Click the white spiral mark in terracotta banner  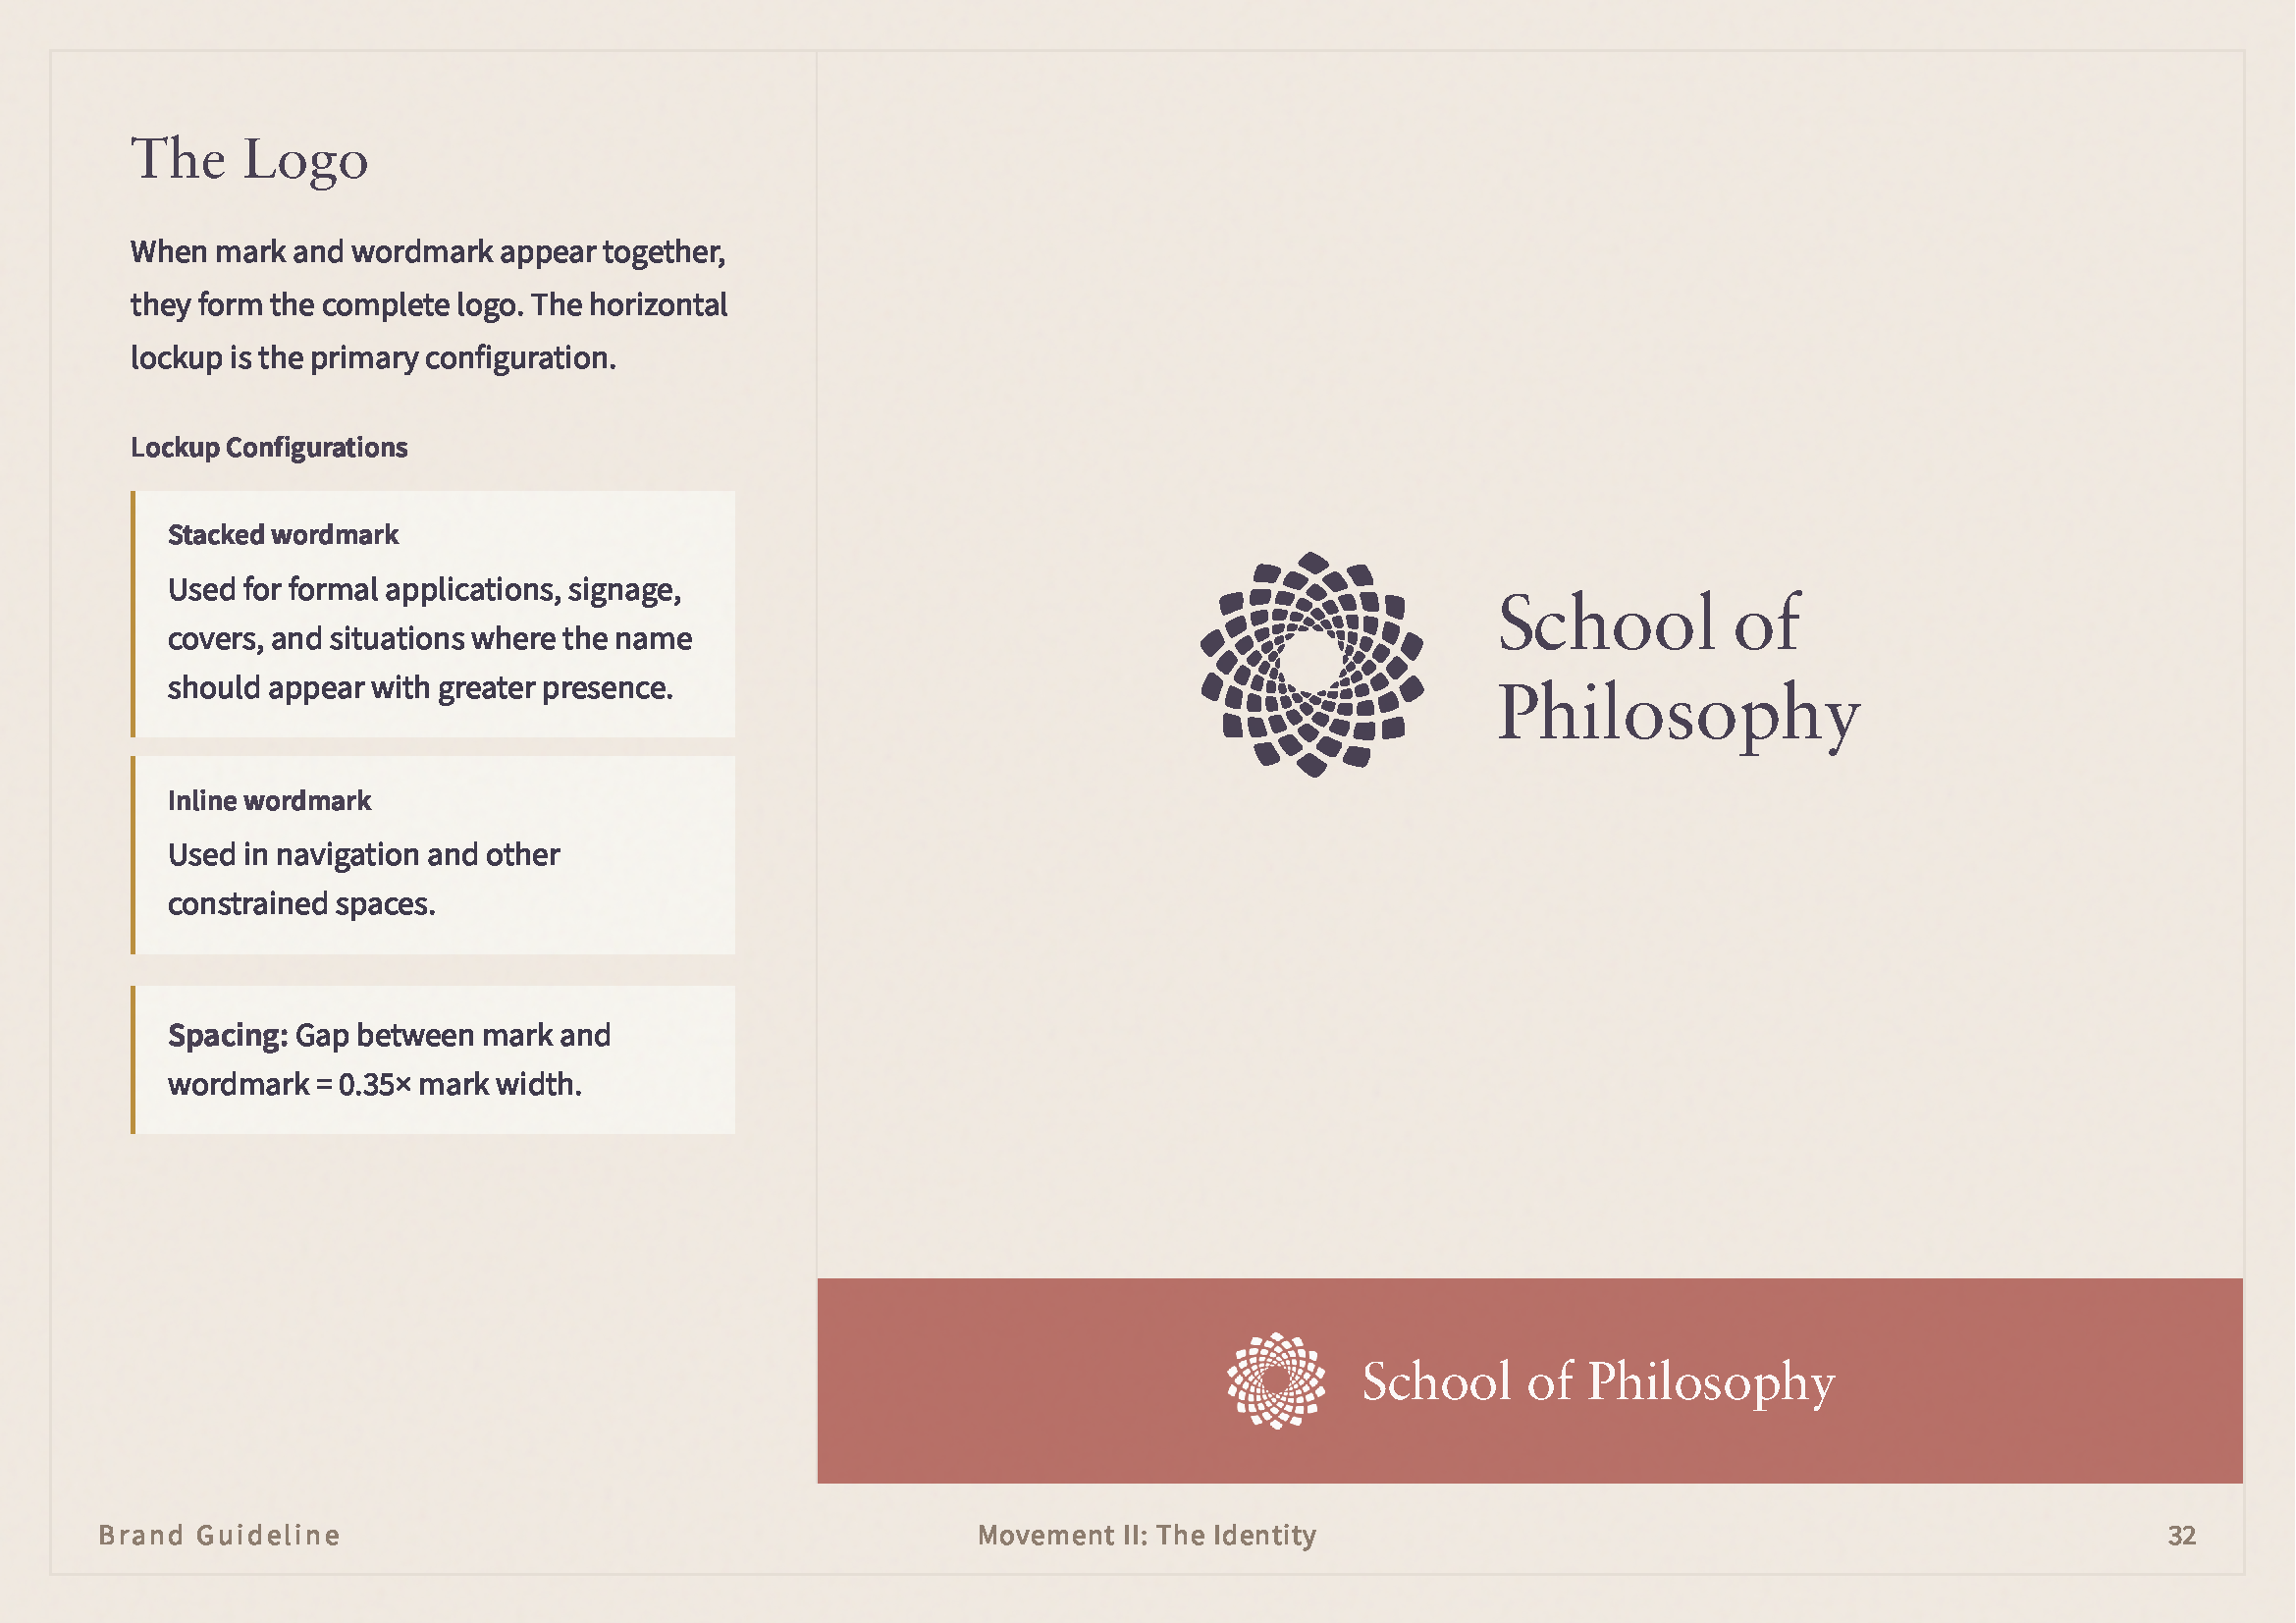1276,1380
